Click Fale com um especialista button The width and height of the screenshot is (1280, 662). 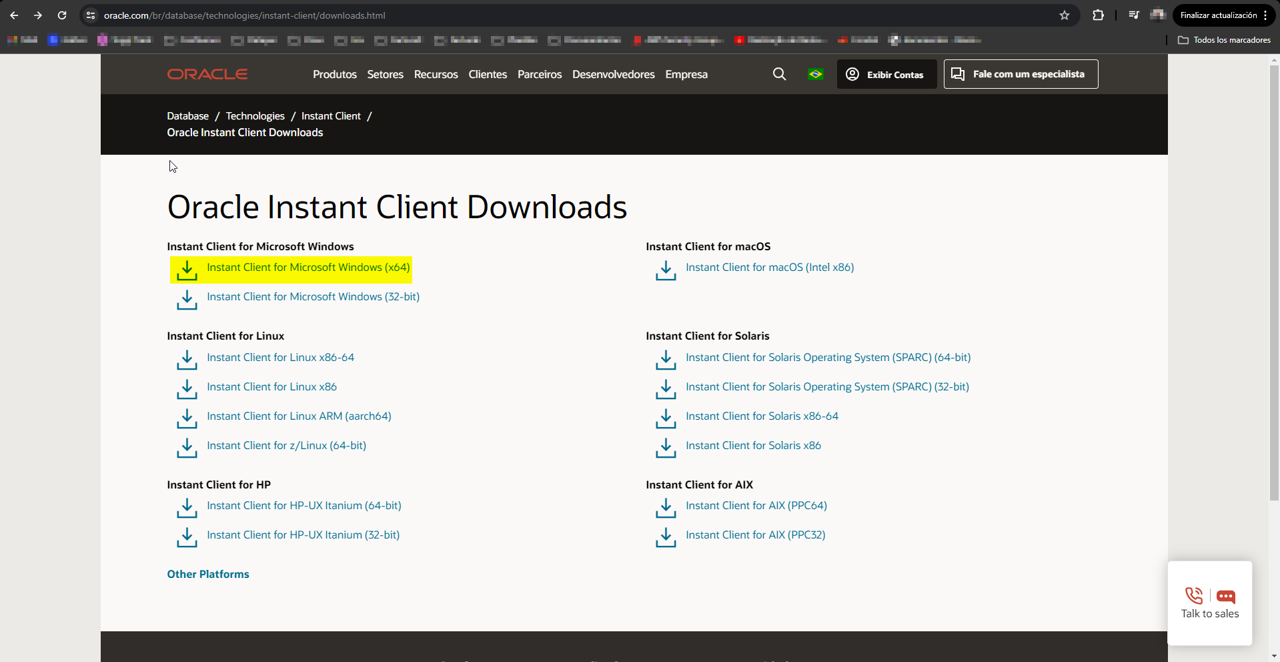coord(1021,74)
